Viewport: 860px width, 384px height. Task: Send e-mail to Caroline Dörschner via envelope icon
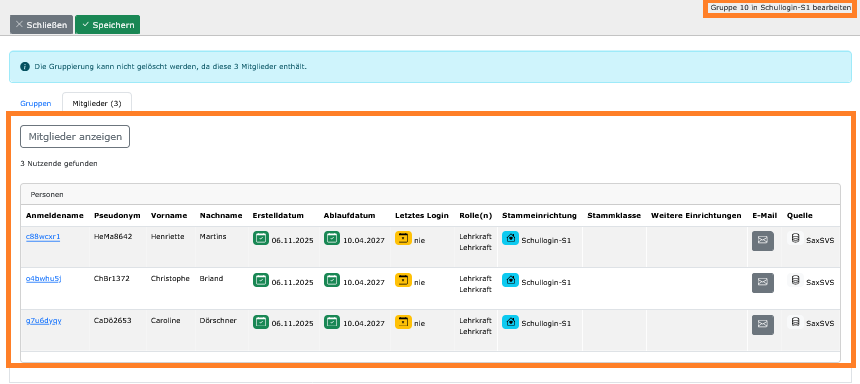pos(762,325)
